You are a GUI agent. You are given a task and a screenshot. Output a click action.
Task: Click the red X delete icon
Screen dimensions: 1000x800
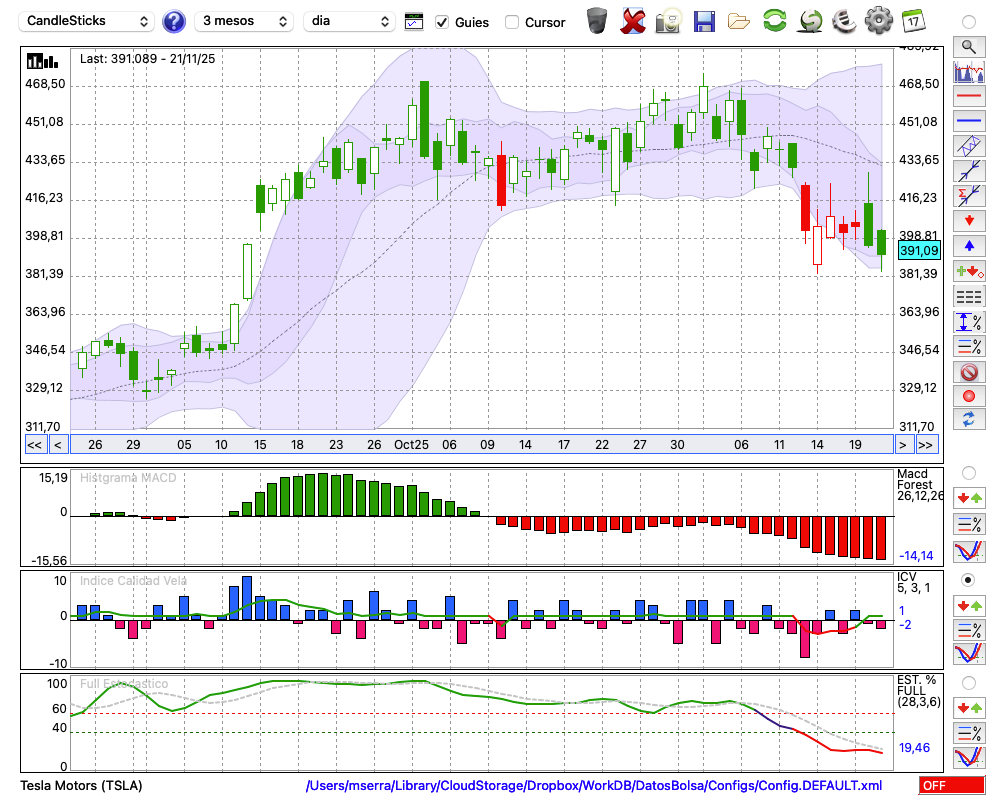tap(632, 21)
